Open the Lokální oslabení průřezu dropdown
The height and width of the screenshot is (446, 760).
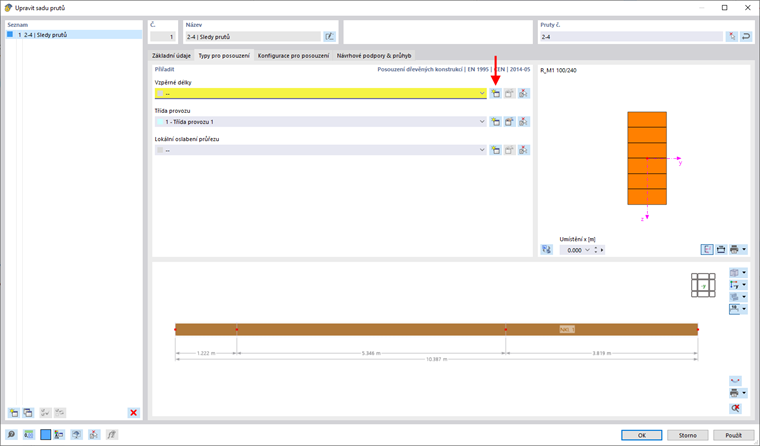pos(482,150)
